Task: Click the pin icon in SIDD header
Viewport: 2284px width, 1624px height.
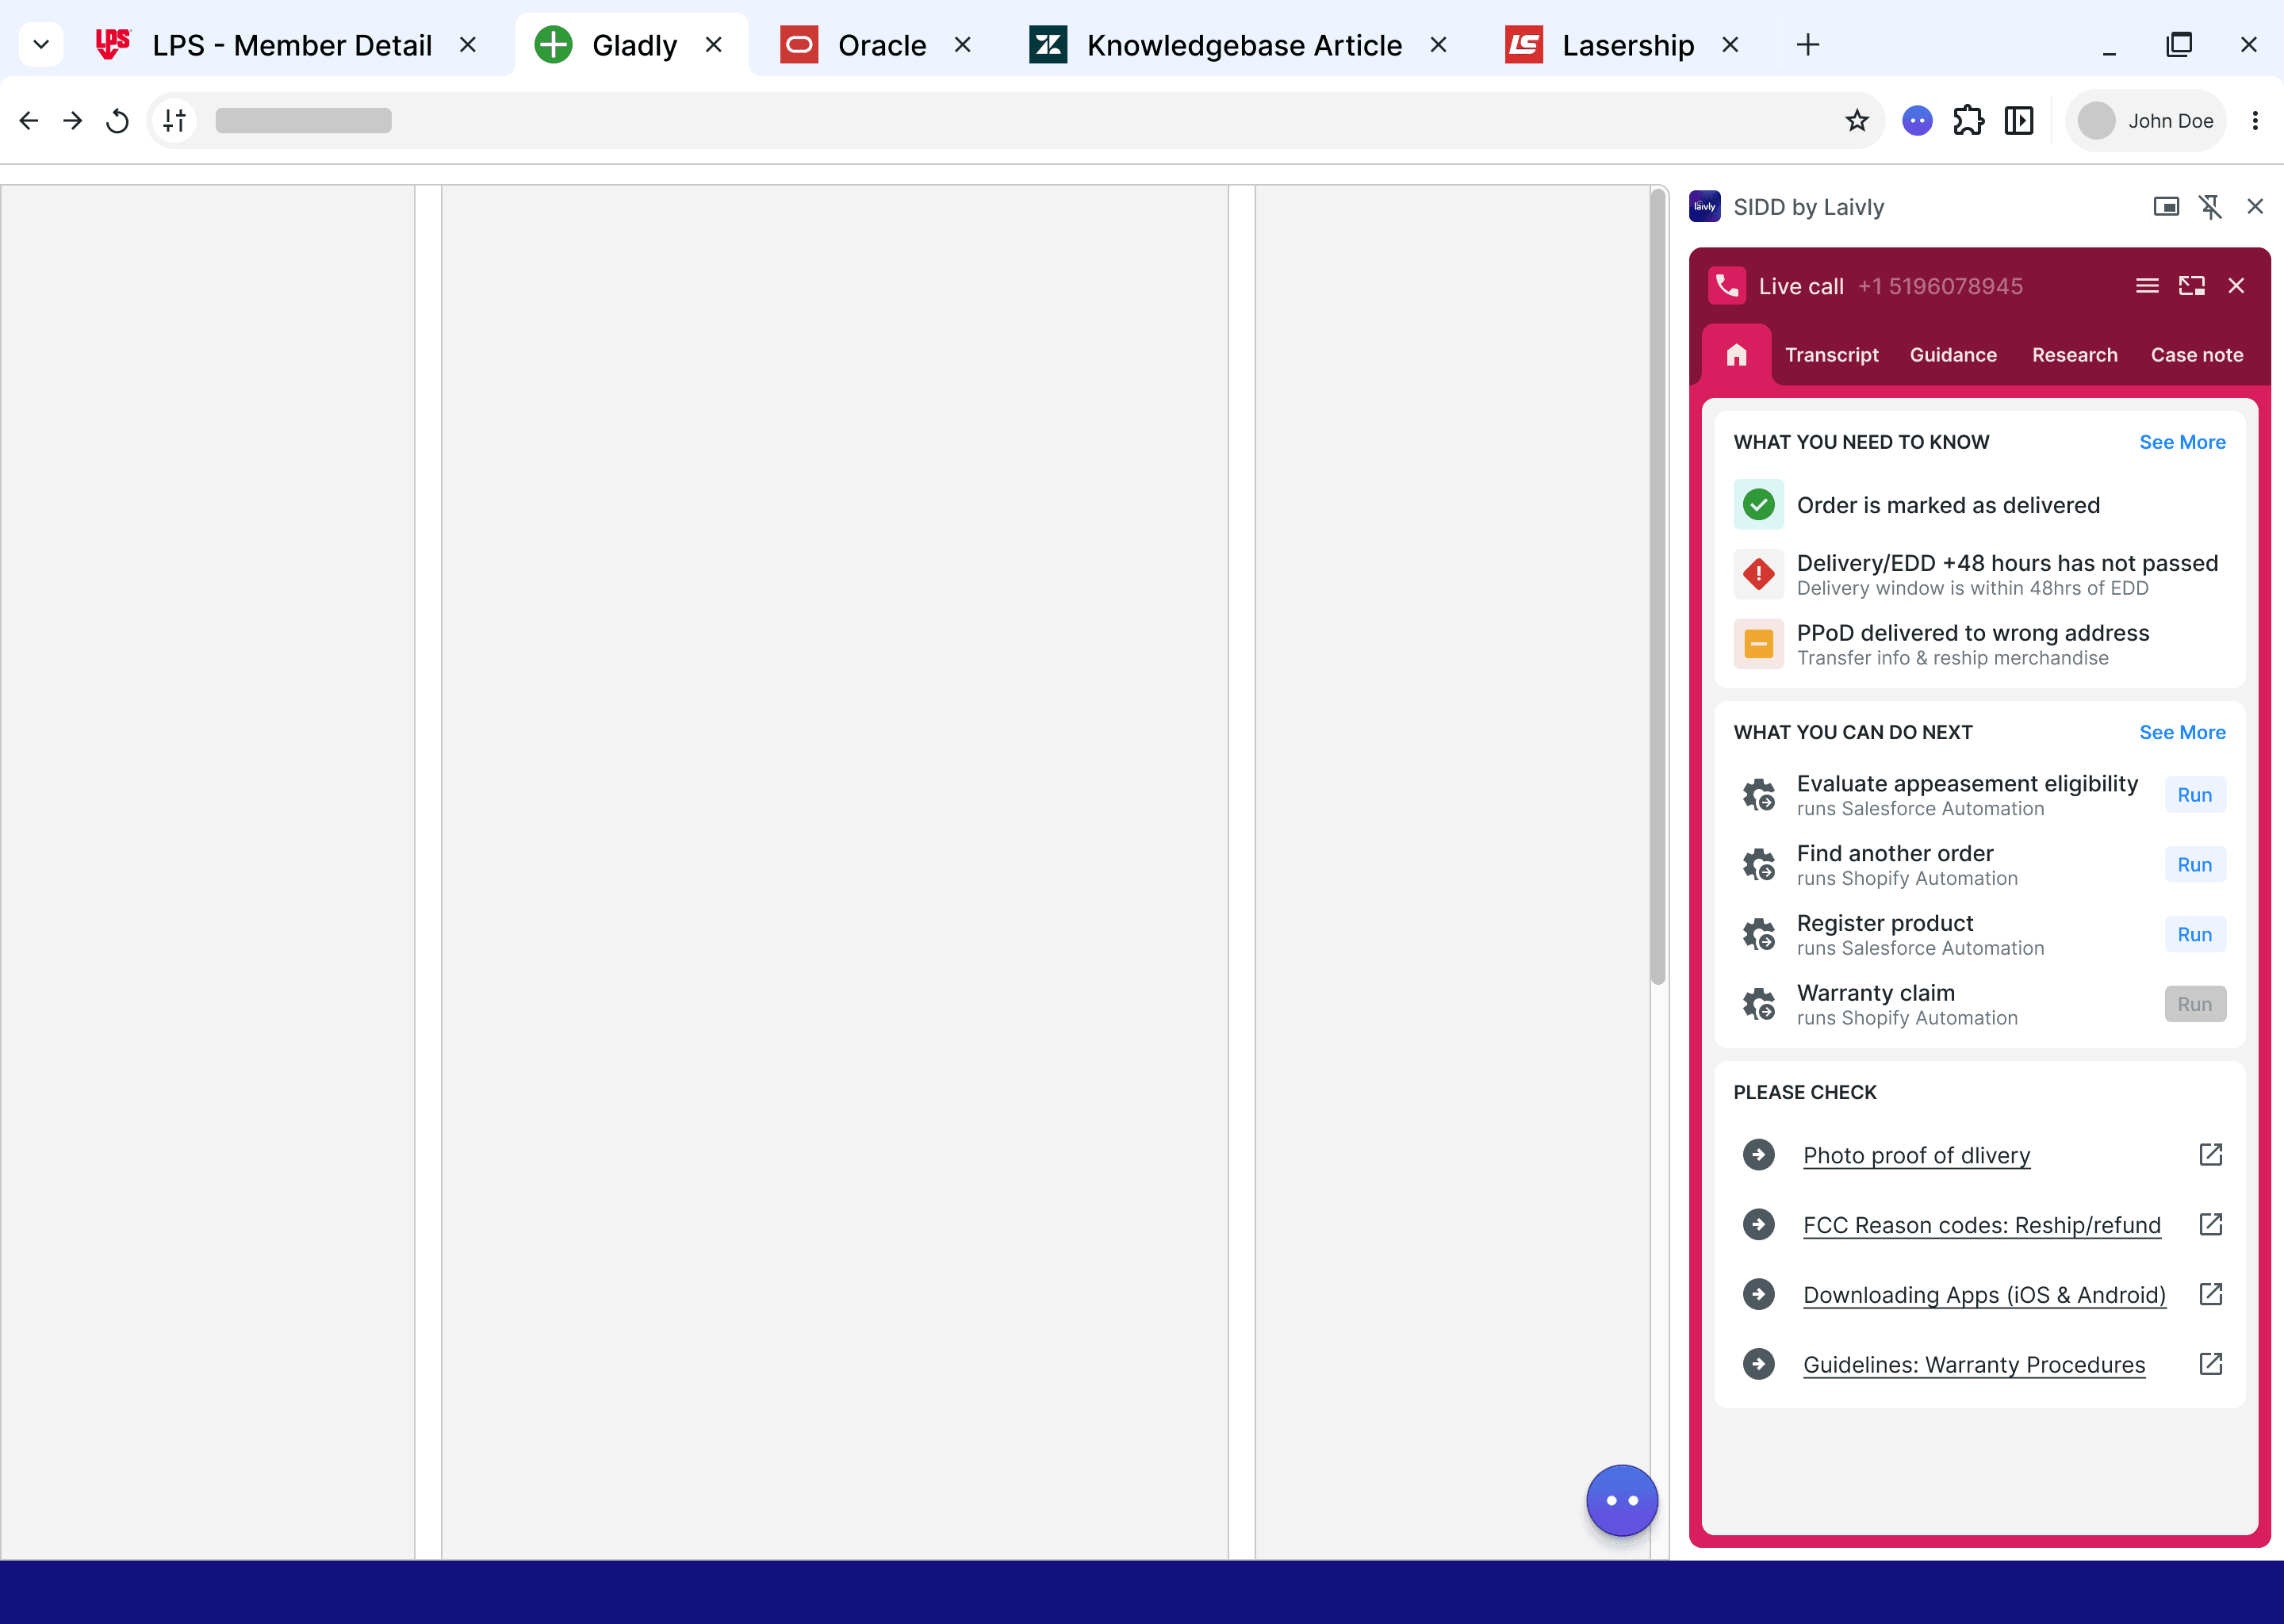Action: pyautogui.click(x=2210, y=207)
